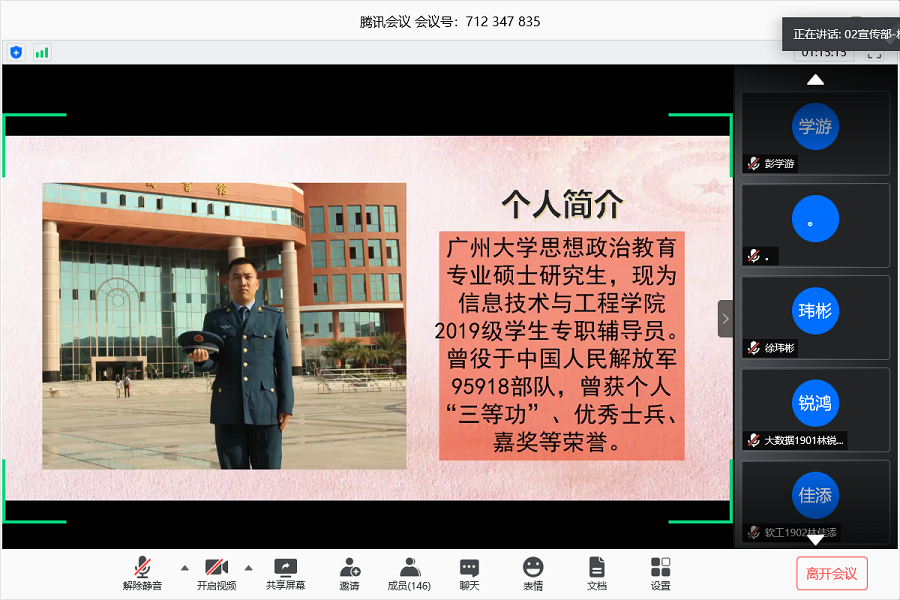Expand the video options arrow beside 开启视频
Image resolution: width=900 pixels, height=600 pixels.
pyautogui.click(x=248, y=567)
